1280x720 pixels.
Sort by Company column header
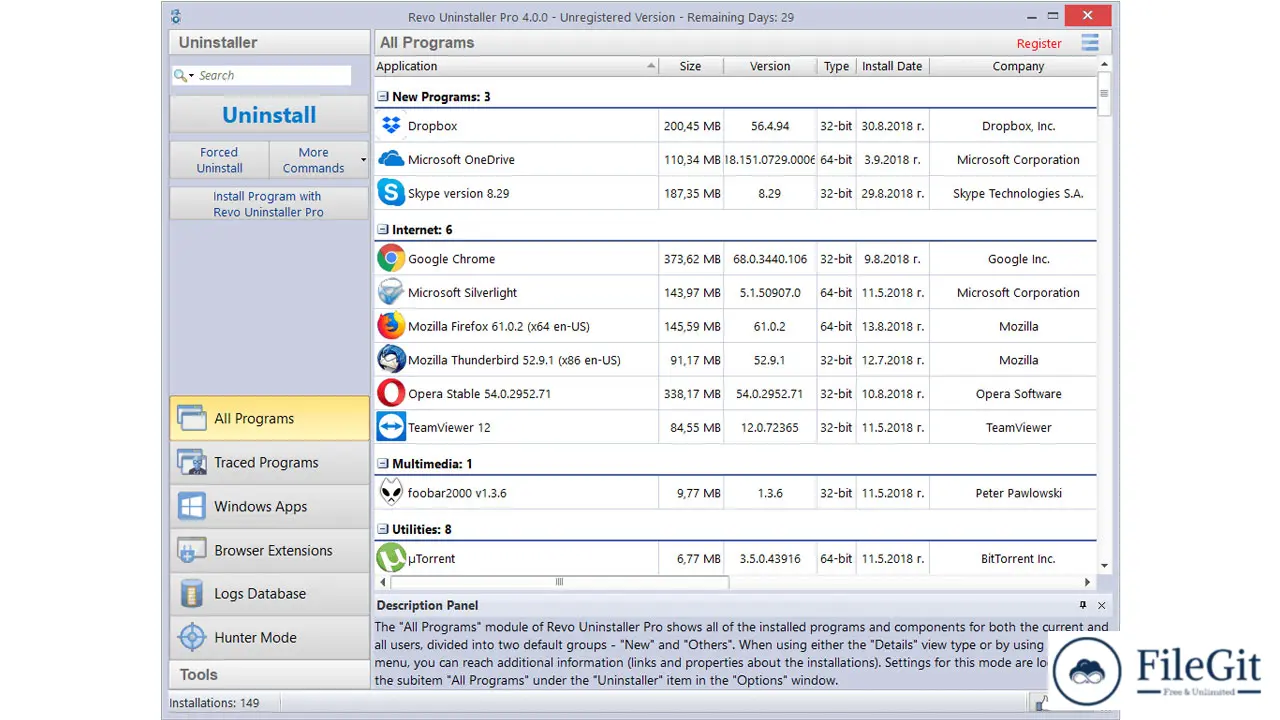(1018, 66)
